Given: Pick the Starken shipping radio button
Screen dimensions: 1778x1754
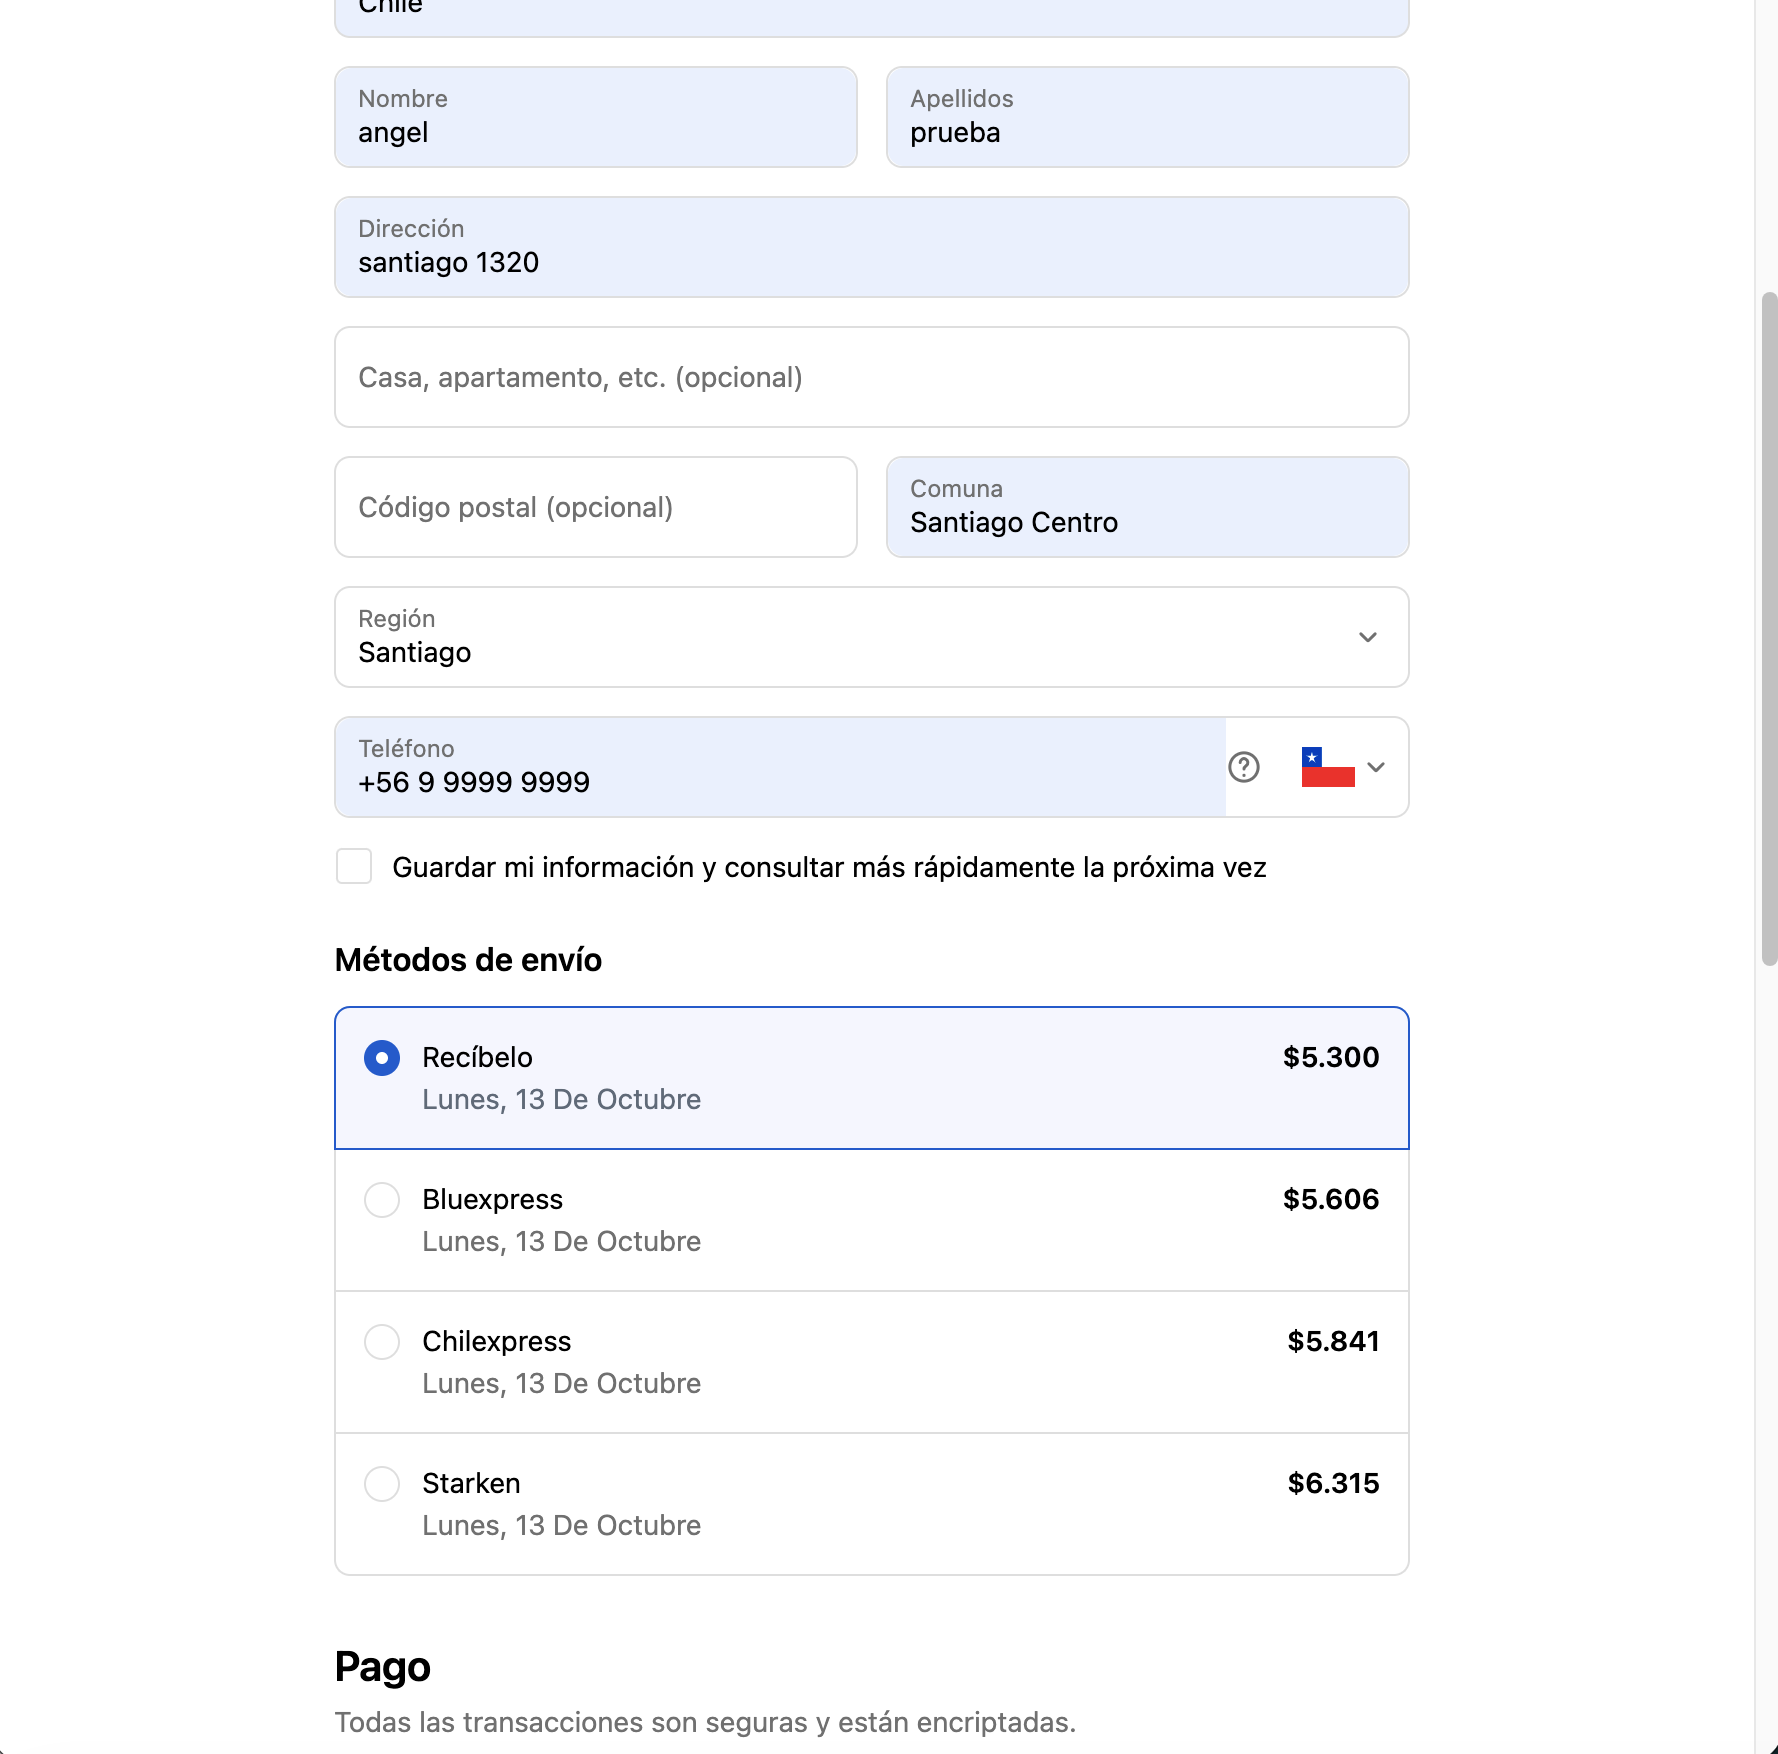Looking at the screenshot, I should pos(382,1484).
